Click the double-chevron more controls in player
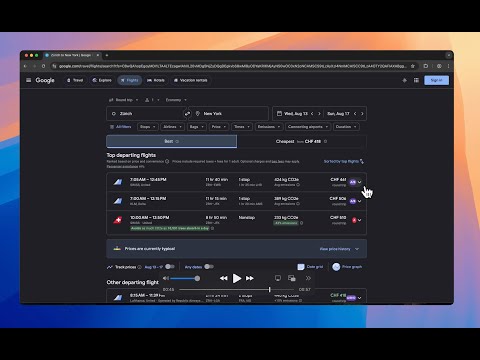The height and width of the screenshot is (360, 480). click(x=308, y=278)
